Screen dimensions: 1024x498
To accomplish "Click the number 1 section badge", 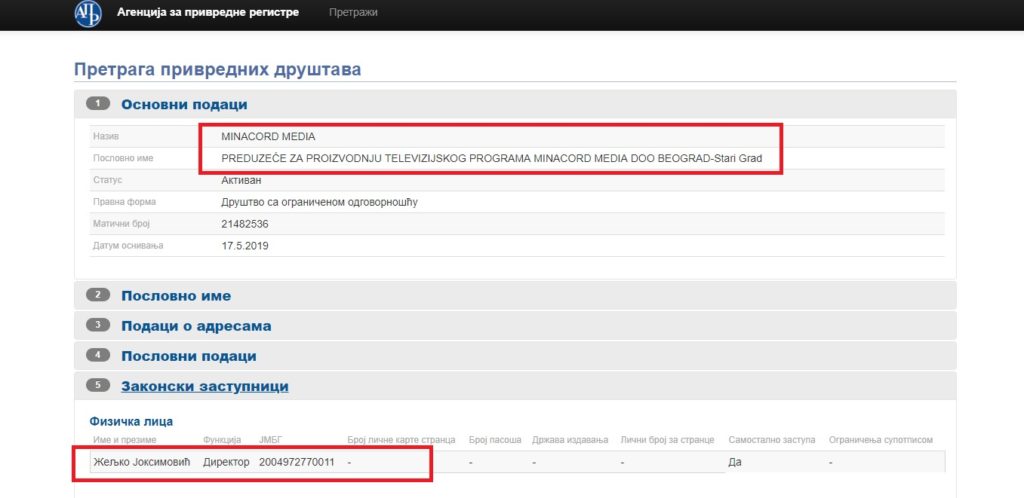I will 98,104.
